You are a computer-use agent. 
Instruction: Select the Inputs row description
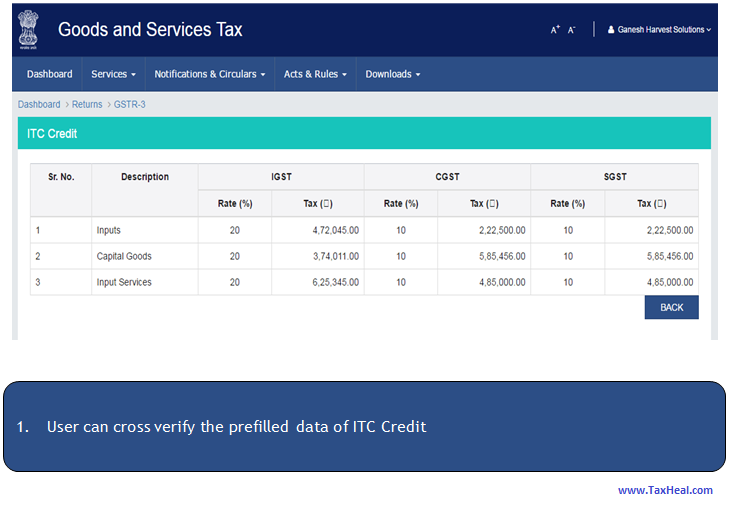point(109,231)
